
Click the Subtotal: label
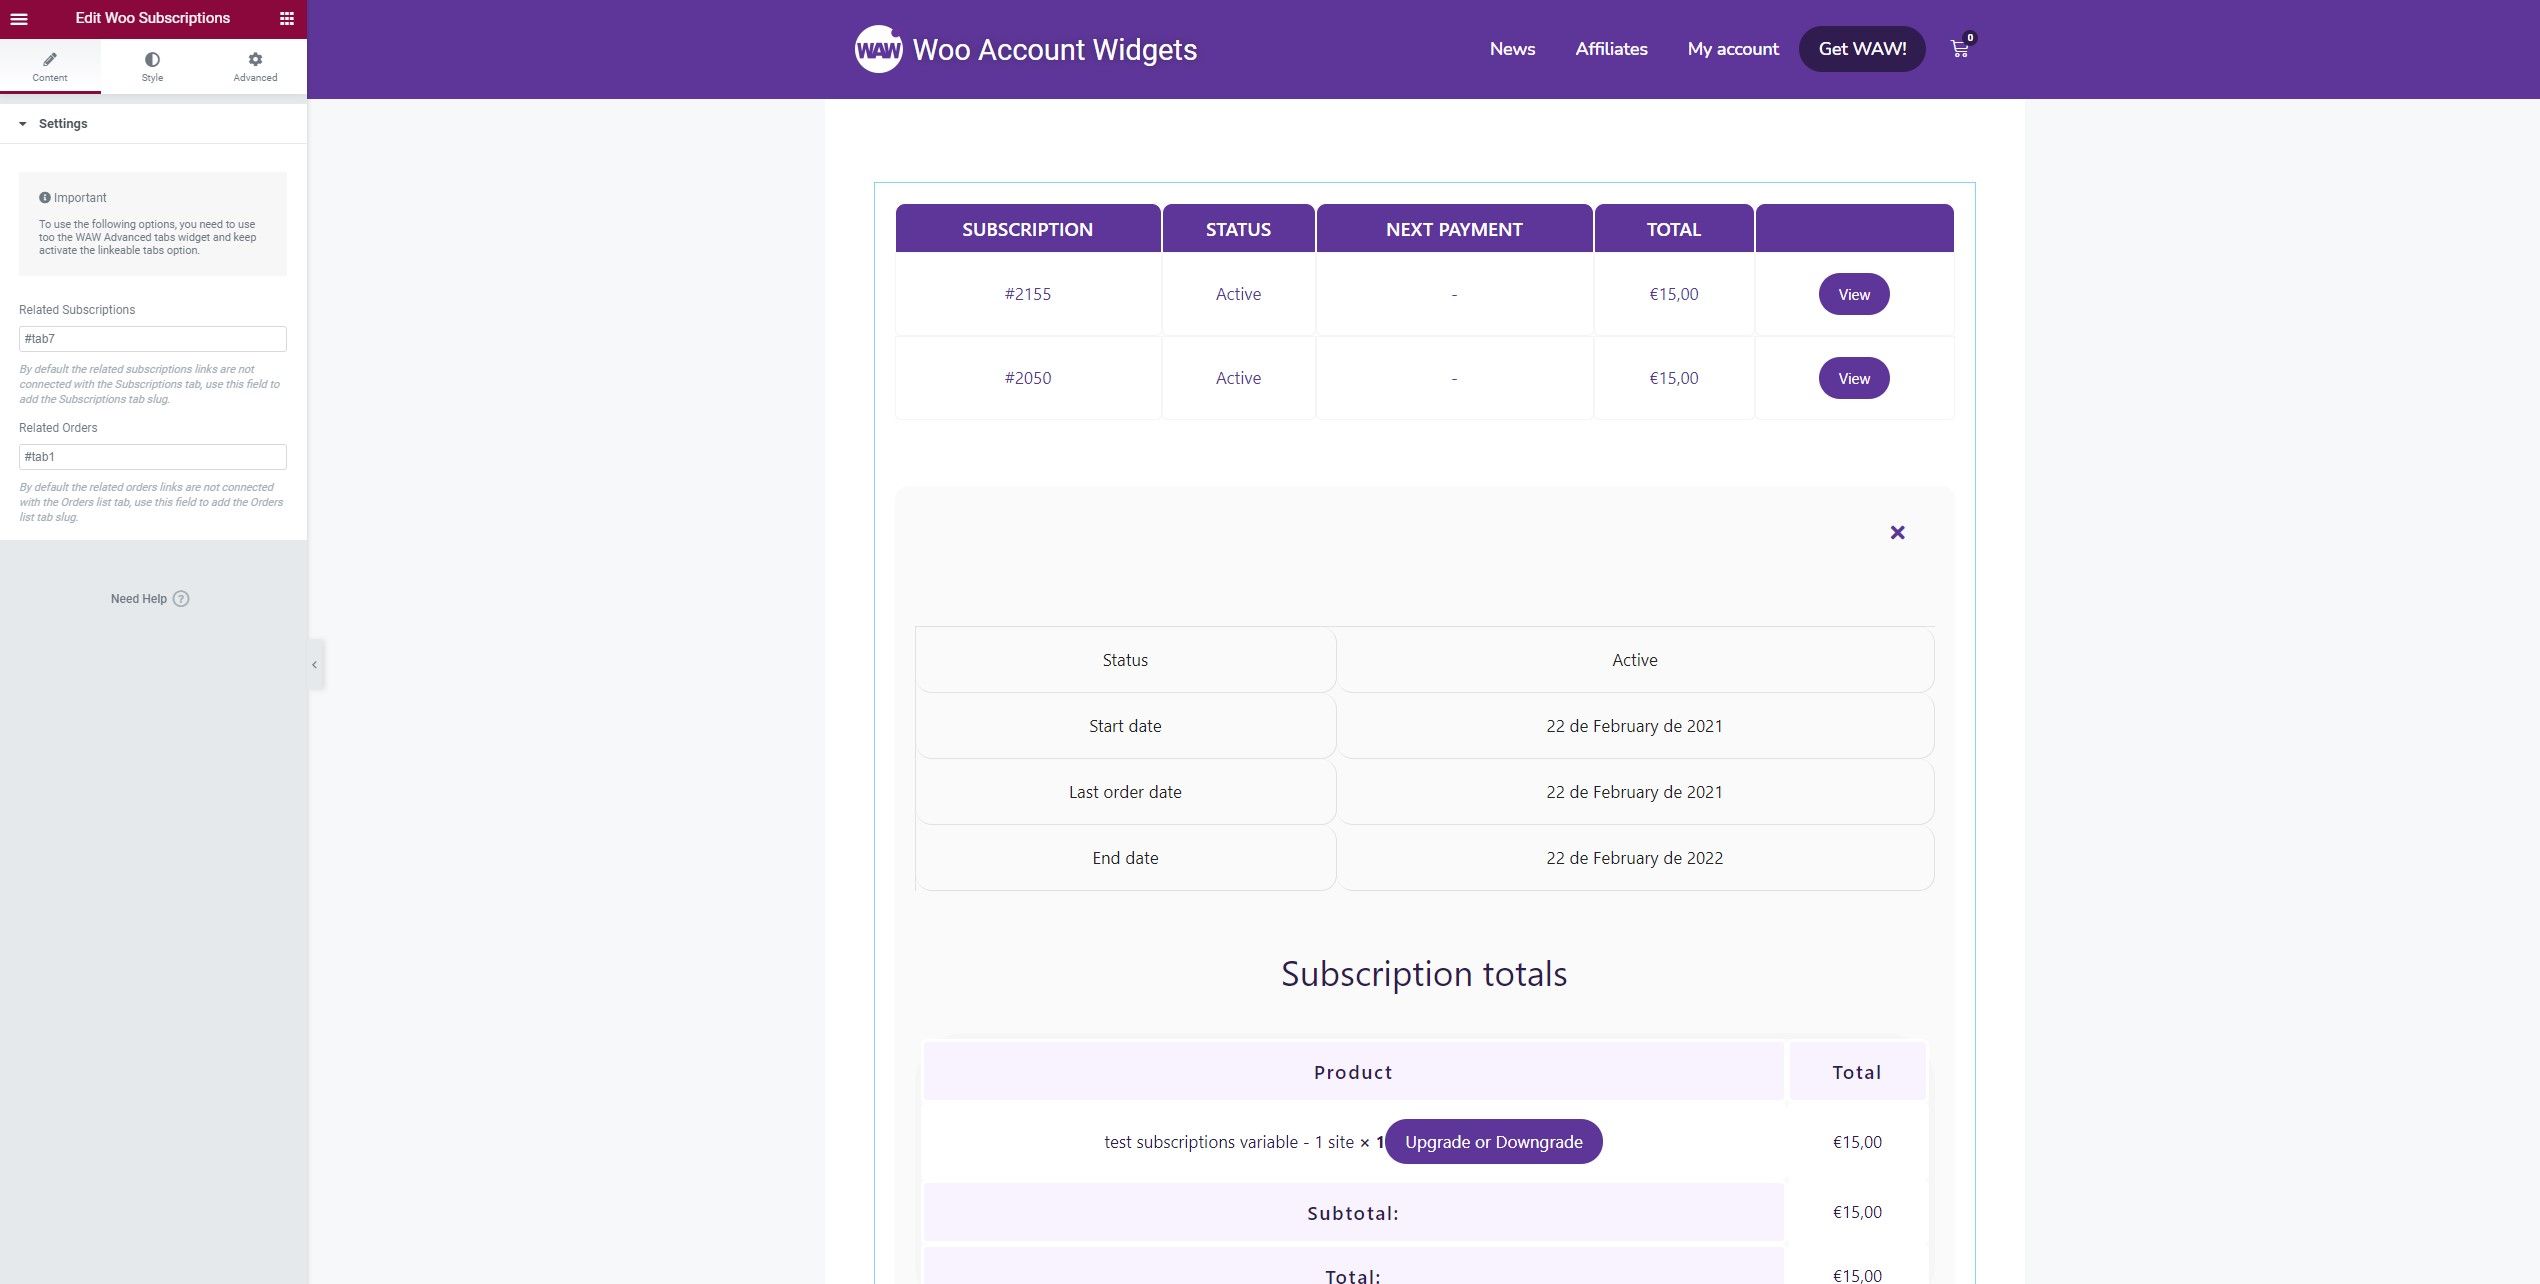pyautogui.click(x=1353, y=1213)
